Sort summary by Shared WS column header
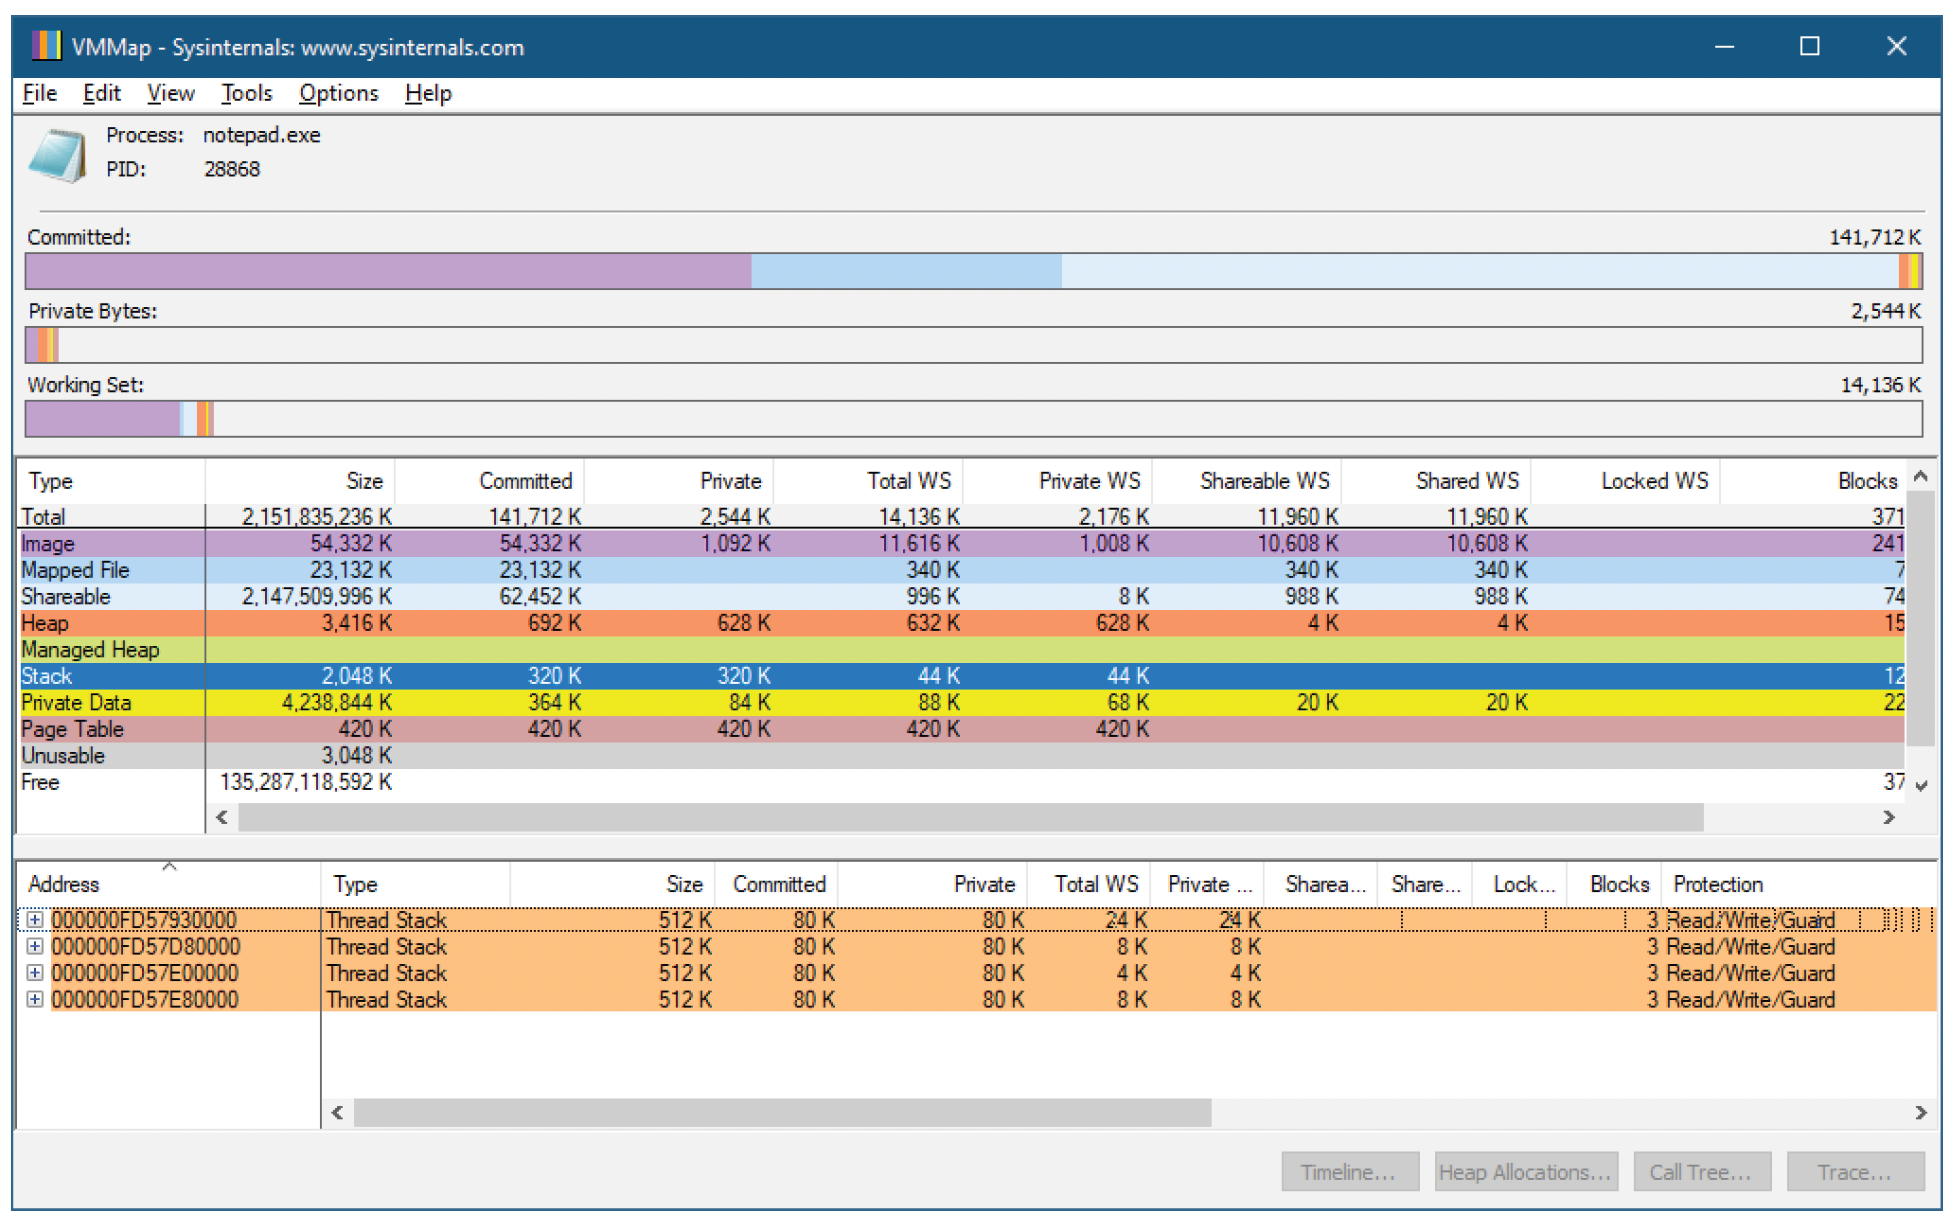Viewport: 1956px width, 1228px height. (1436, 481)
